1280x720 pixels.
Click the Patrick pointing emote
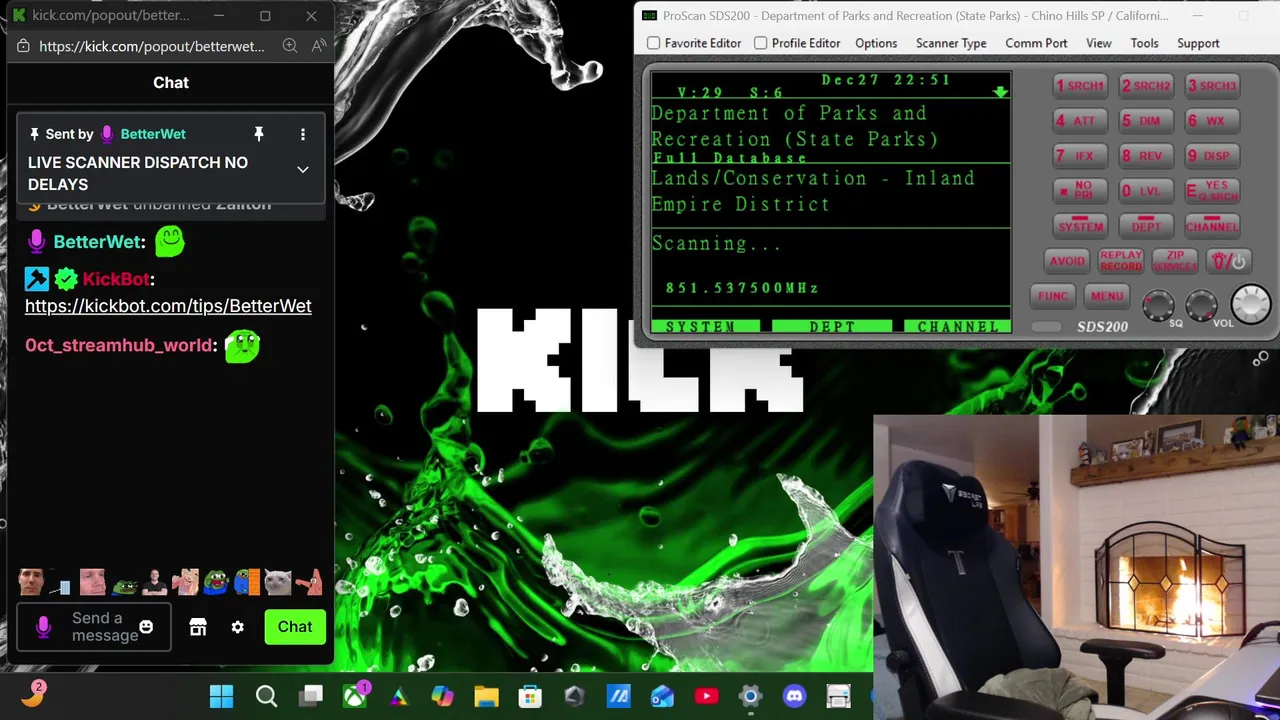[x=309, y=581]
